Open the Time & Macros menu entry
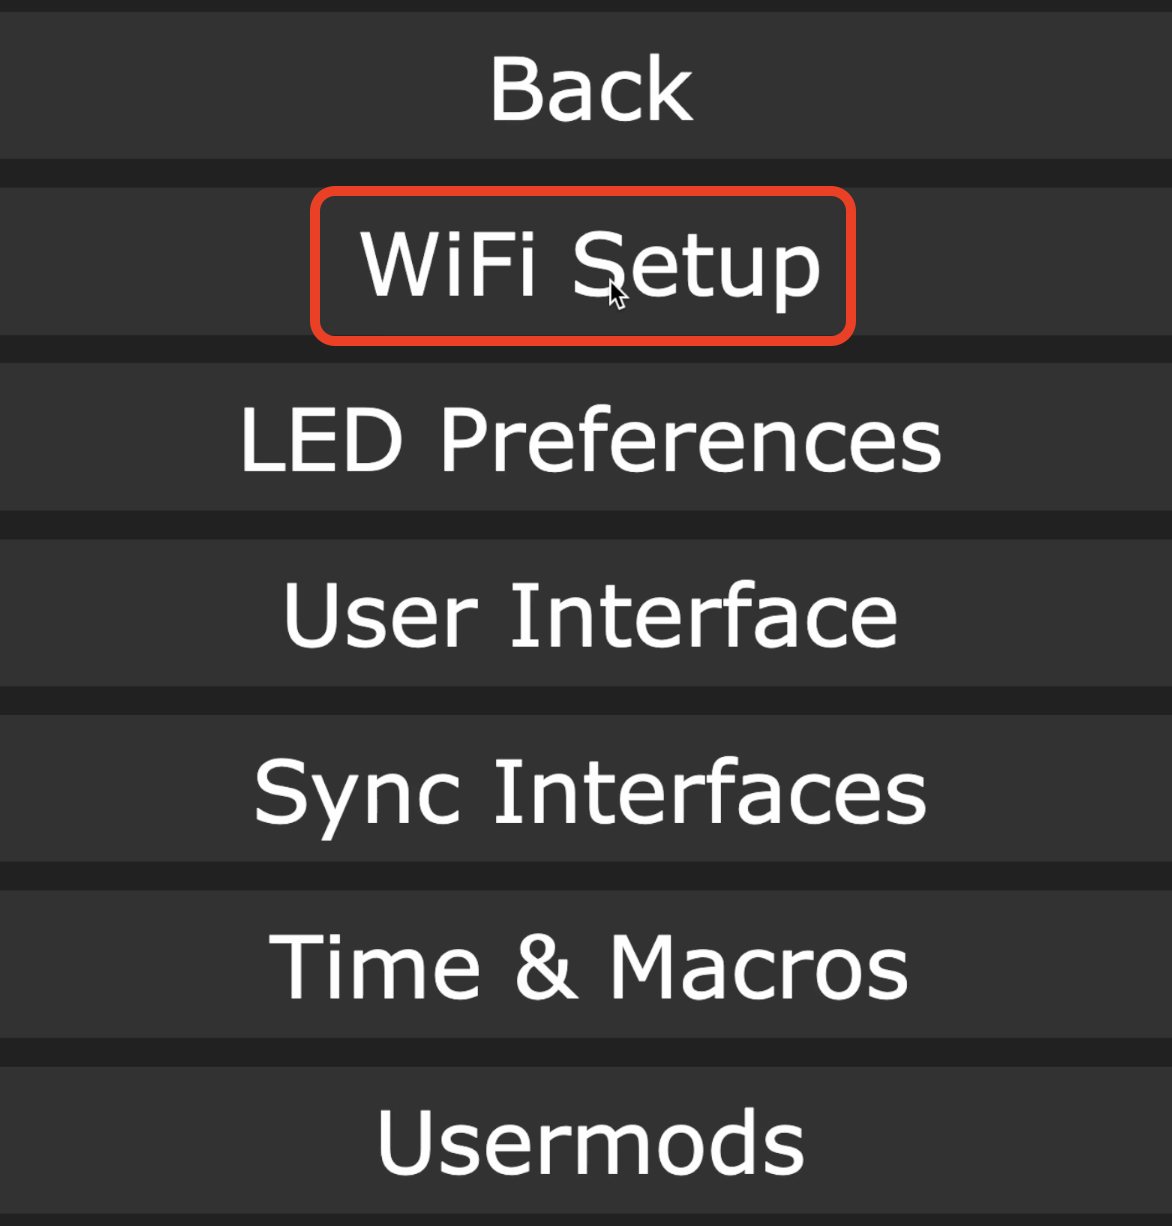Viewport: 1172px width, 1226px height. click(x=590, y=966)
